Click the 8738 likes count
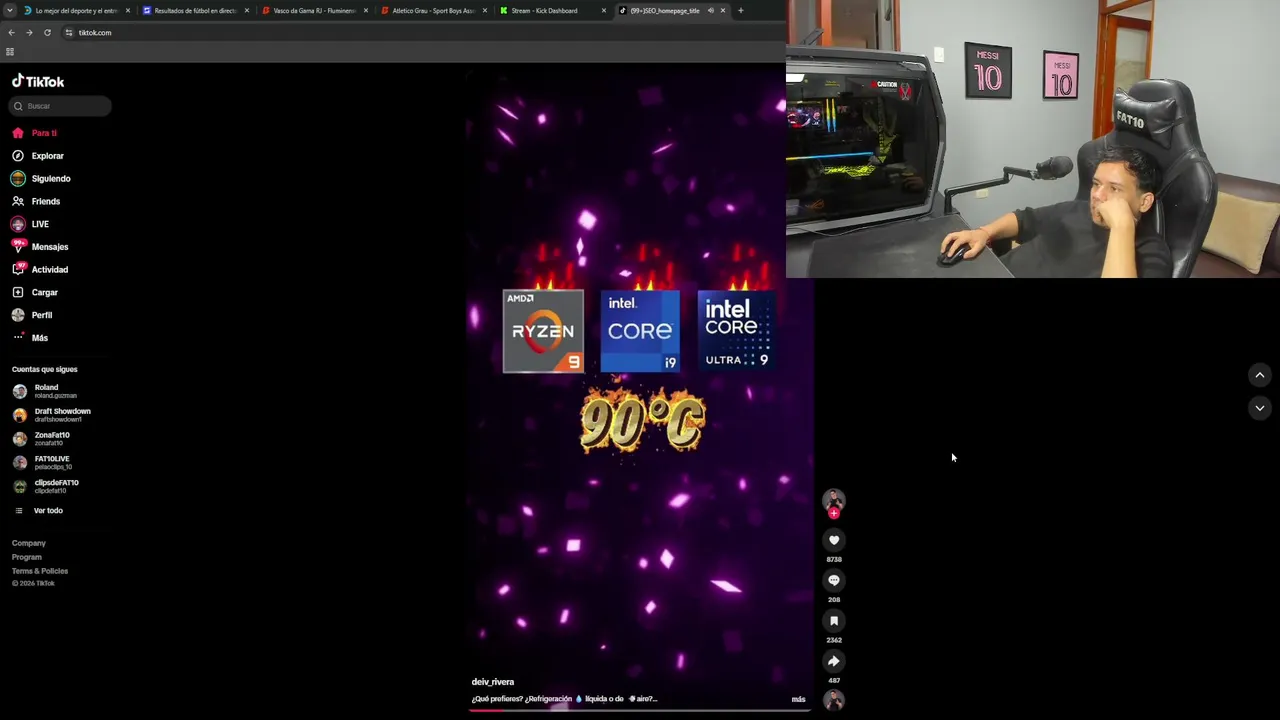Viewport: 1280px width, 720px height. (x=834, y=559)
